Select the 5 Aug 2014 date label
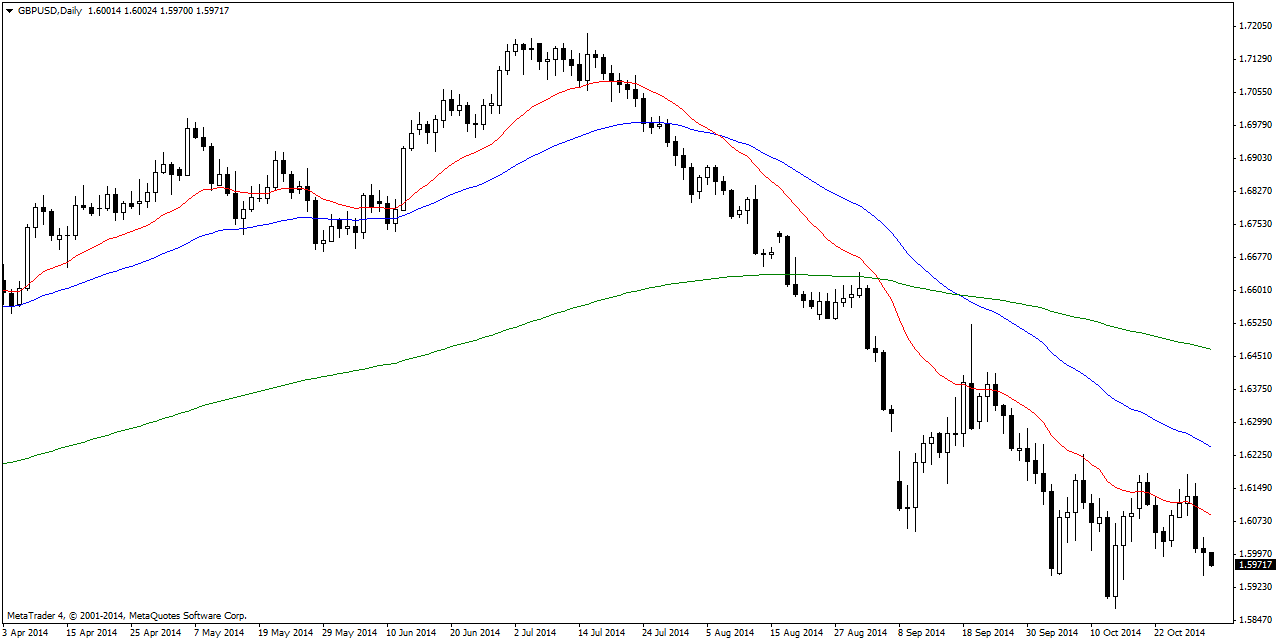This screenshot has height=641, width=1276. (729, 633)
